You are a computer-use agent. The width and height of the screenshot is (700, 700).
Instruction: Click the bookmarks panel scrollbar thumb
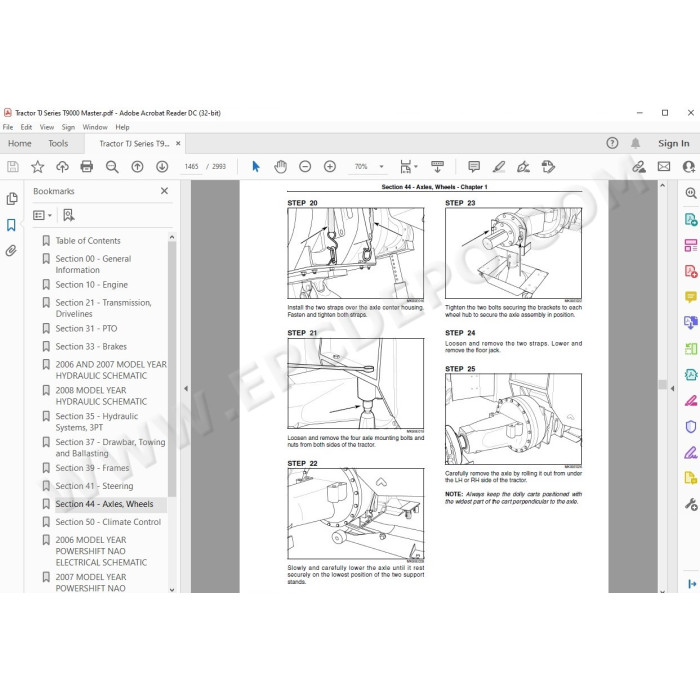pyautogui.click(x=172, y=368)
